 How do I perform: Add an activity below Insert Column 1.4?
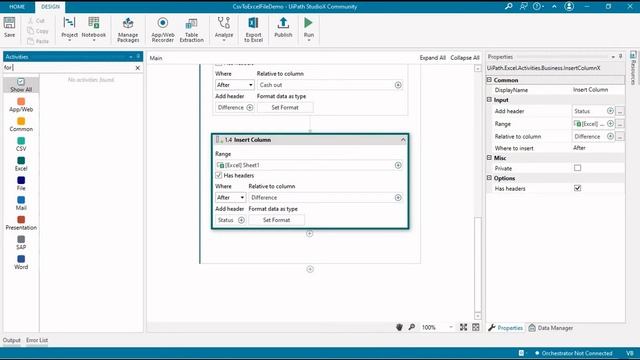(309, 234)
